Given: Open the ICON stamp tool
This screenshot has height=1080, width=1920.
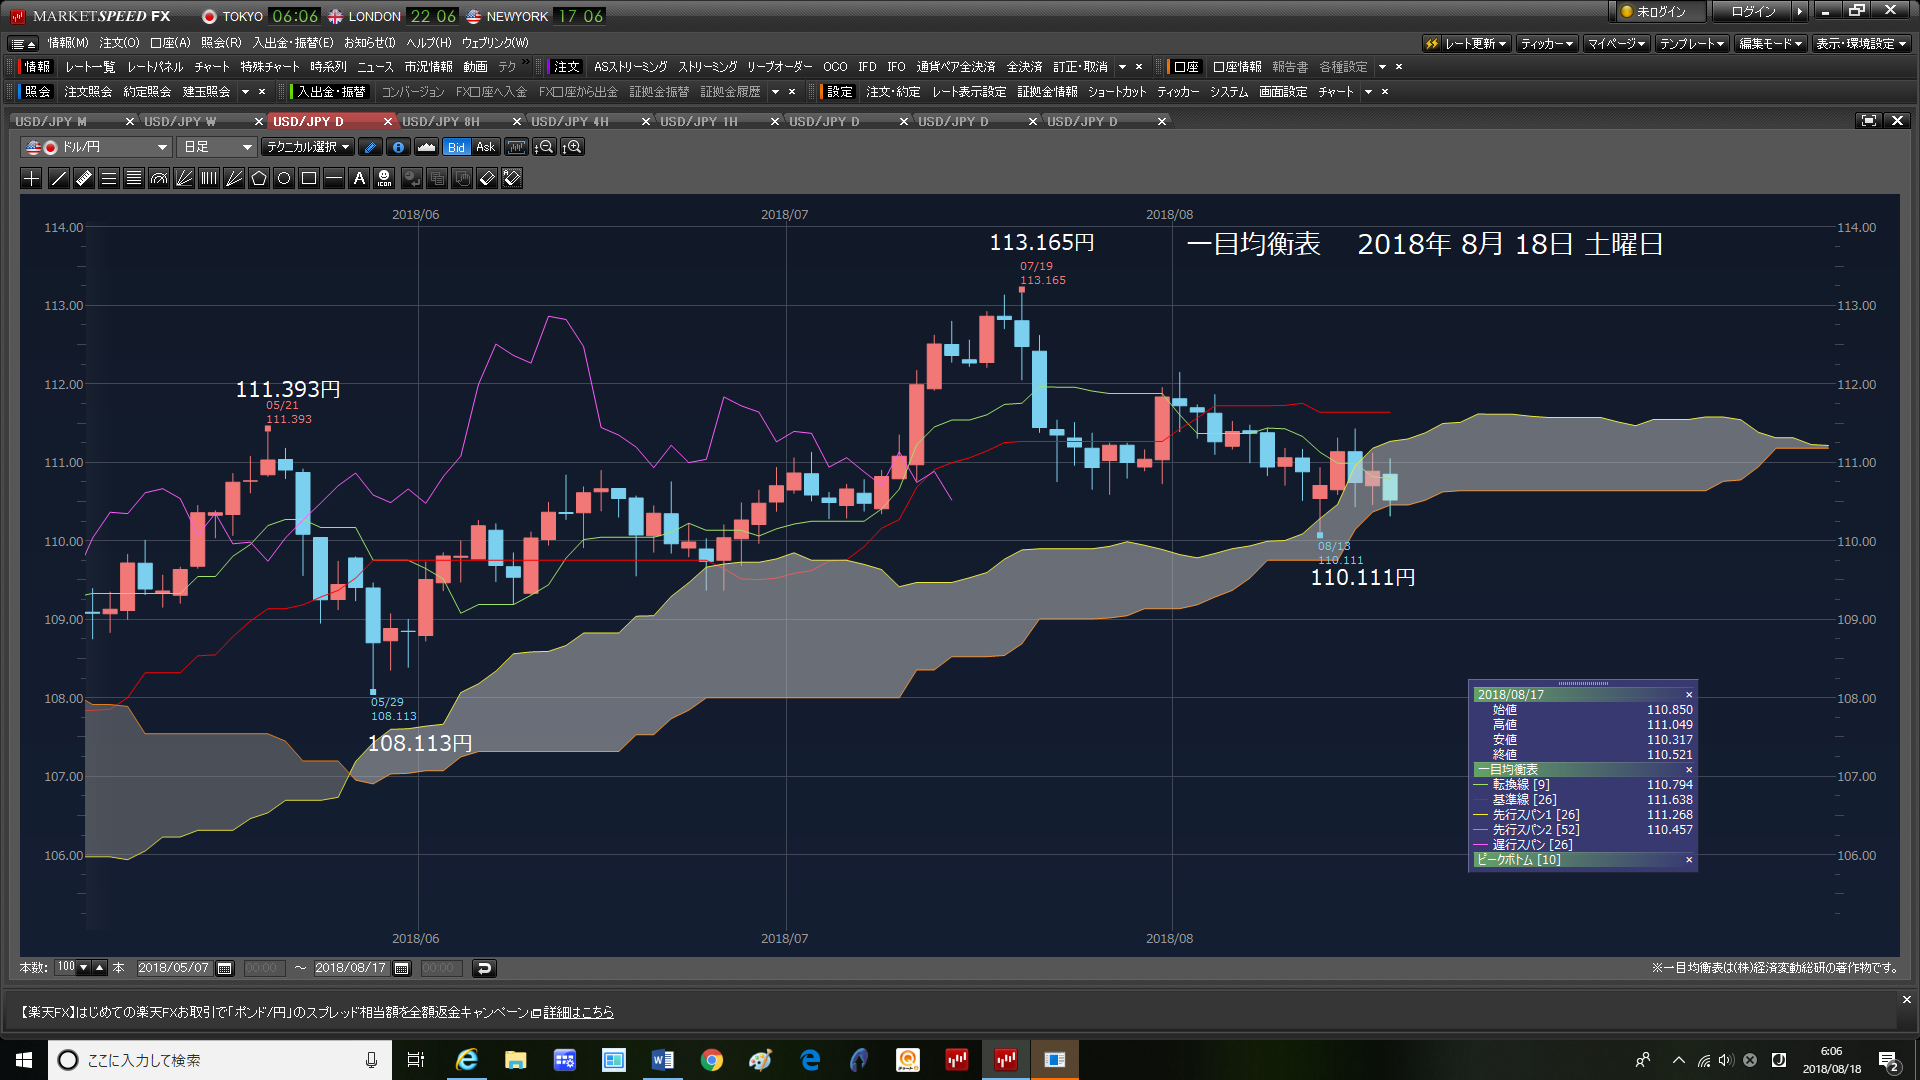Looking at the screenshot, I should (x=384, y=178).
